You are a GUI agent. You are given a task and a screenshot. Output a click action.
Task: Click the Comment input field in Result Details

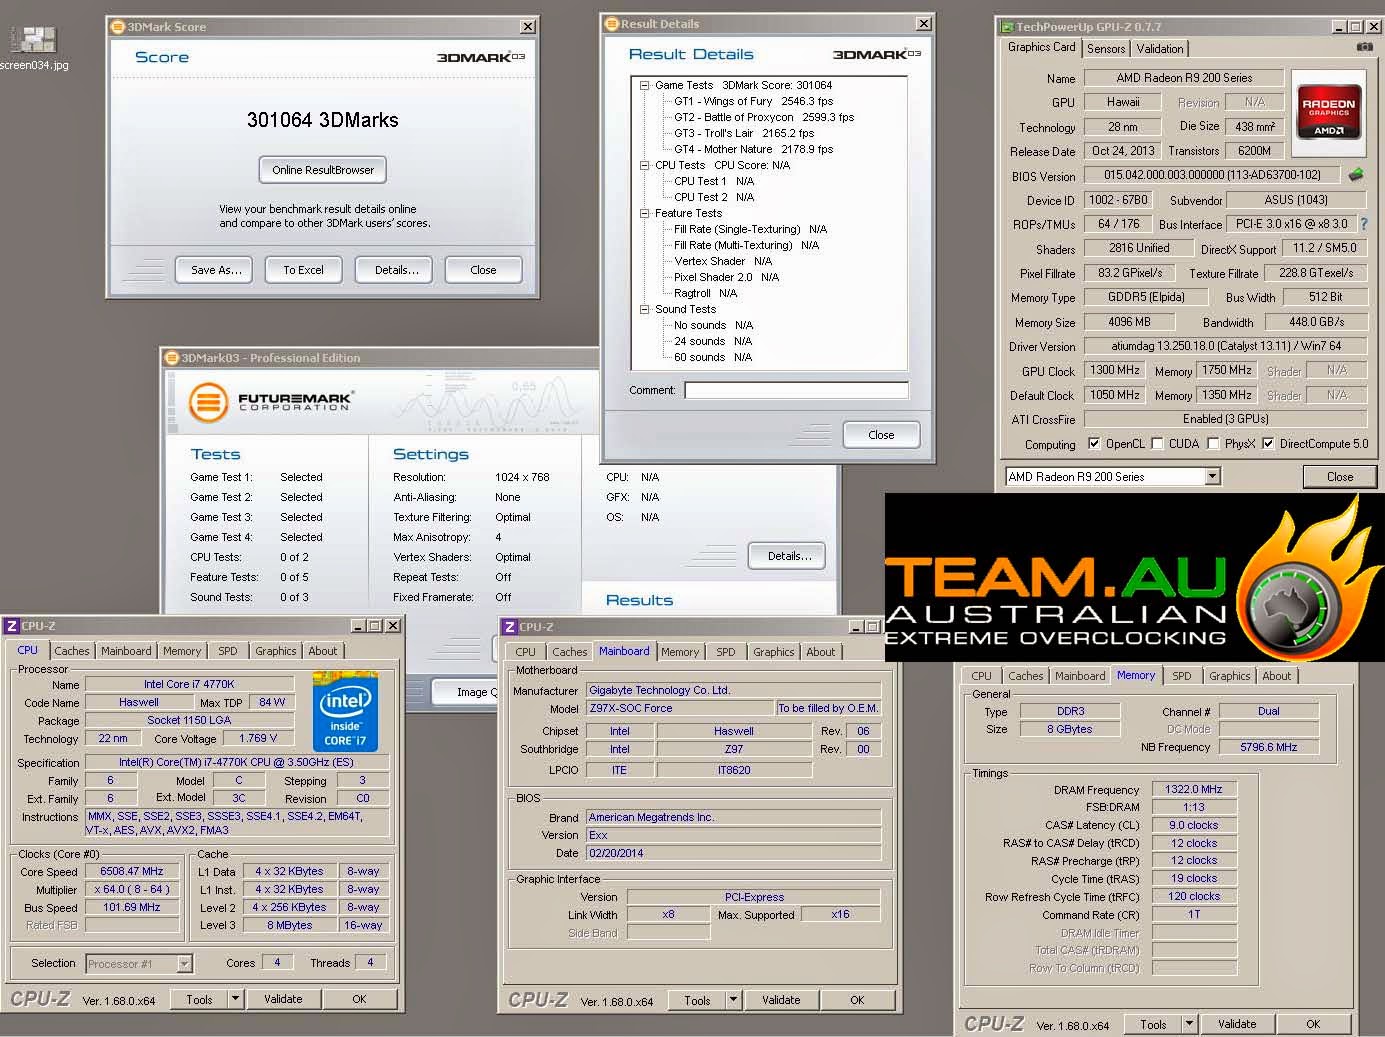click(796, 390)
